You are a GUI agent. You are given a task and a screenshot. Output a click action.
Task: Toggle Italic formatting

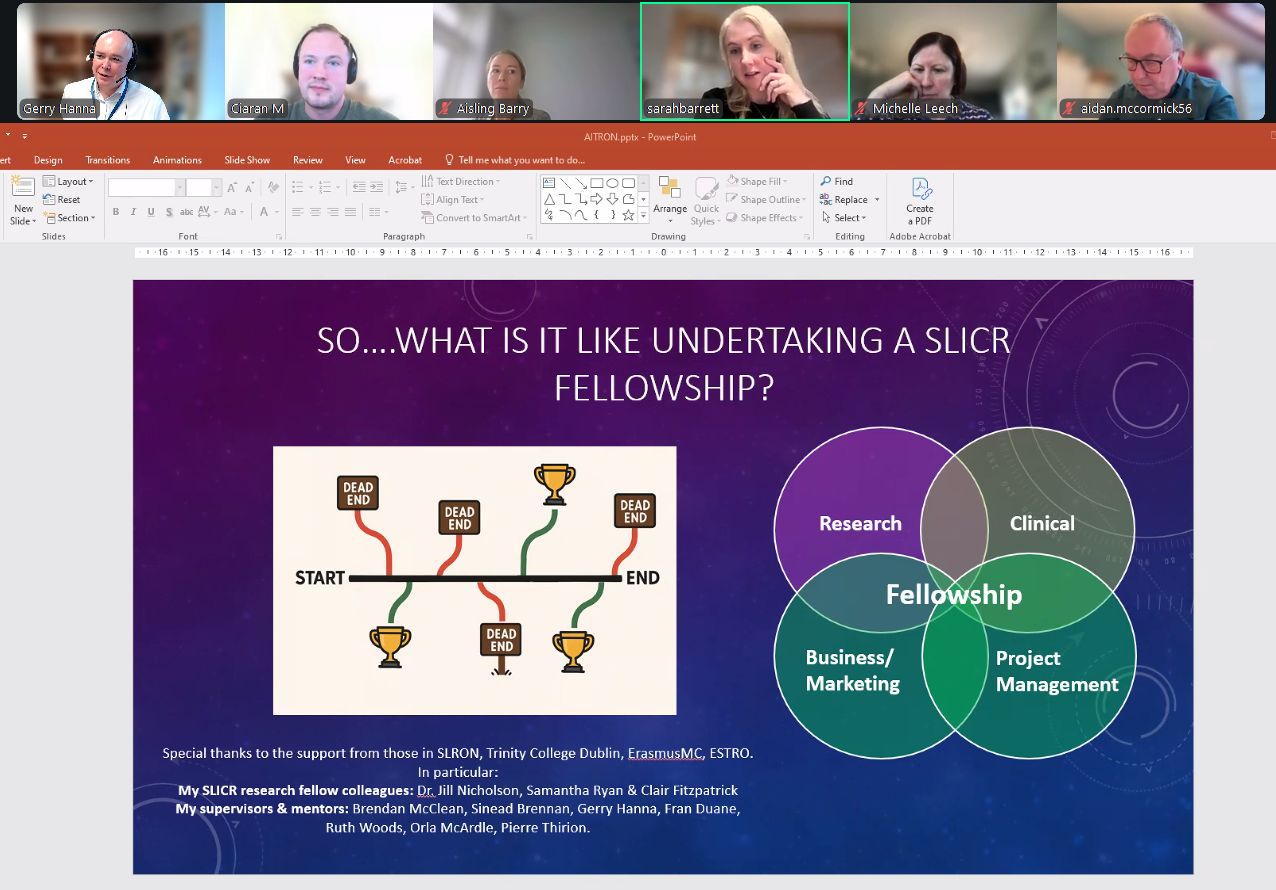coord(133,212)
